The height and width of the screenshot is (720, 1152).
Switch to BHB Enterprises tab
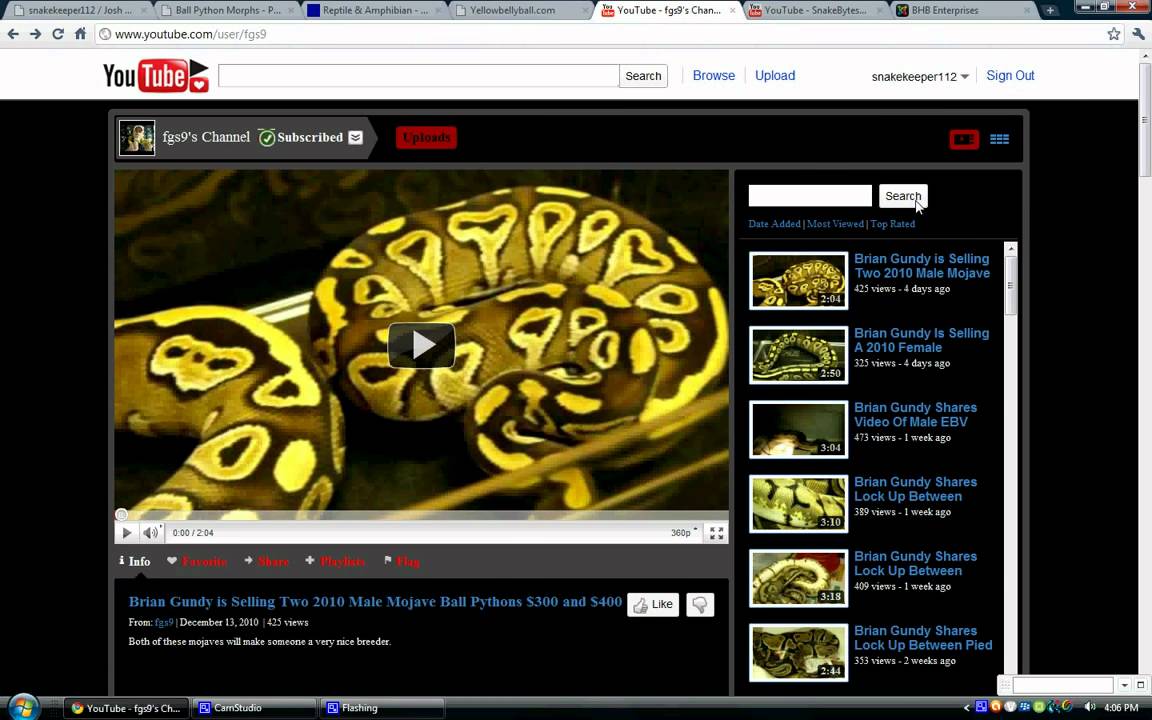pyautogui.click(x=961, y=10)
